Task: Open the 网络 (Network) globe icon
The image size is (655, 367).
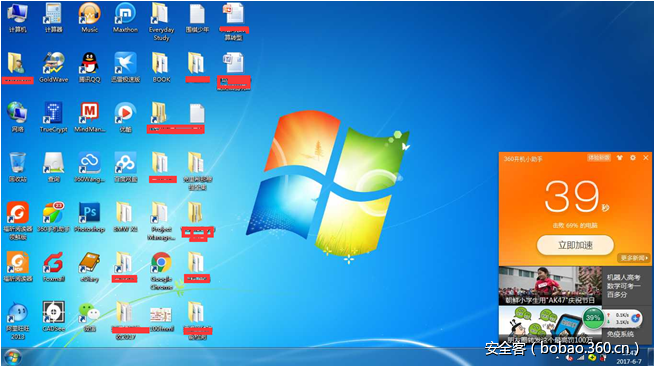Action: pos(17,117)
